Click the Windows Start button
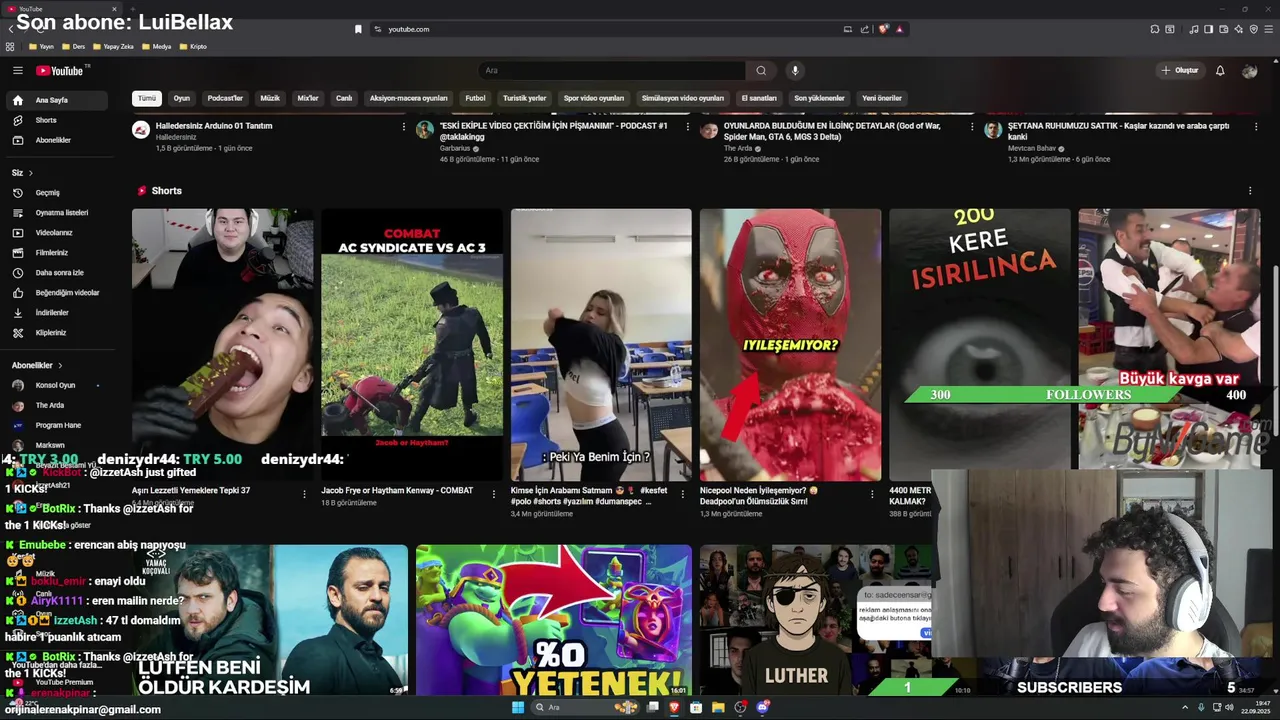Viewport: 1280px width, 720px height. click(x=518, y=707)
